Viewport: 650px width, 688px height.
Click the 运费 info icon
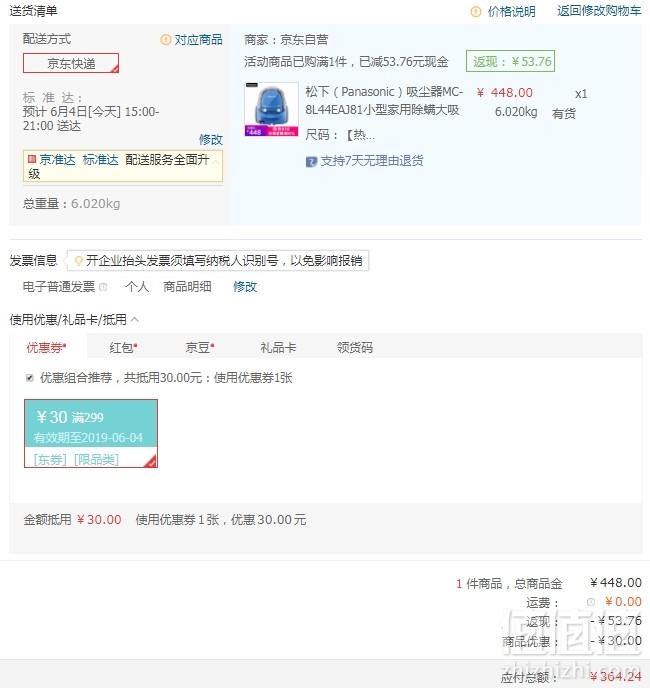591,602
